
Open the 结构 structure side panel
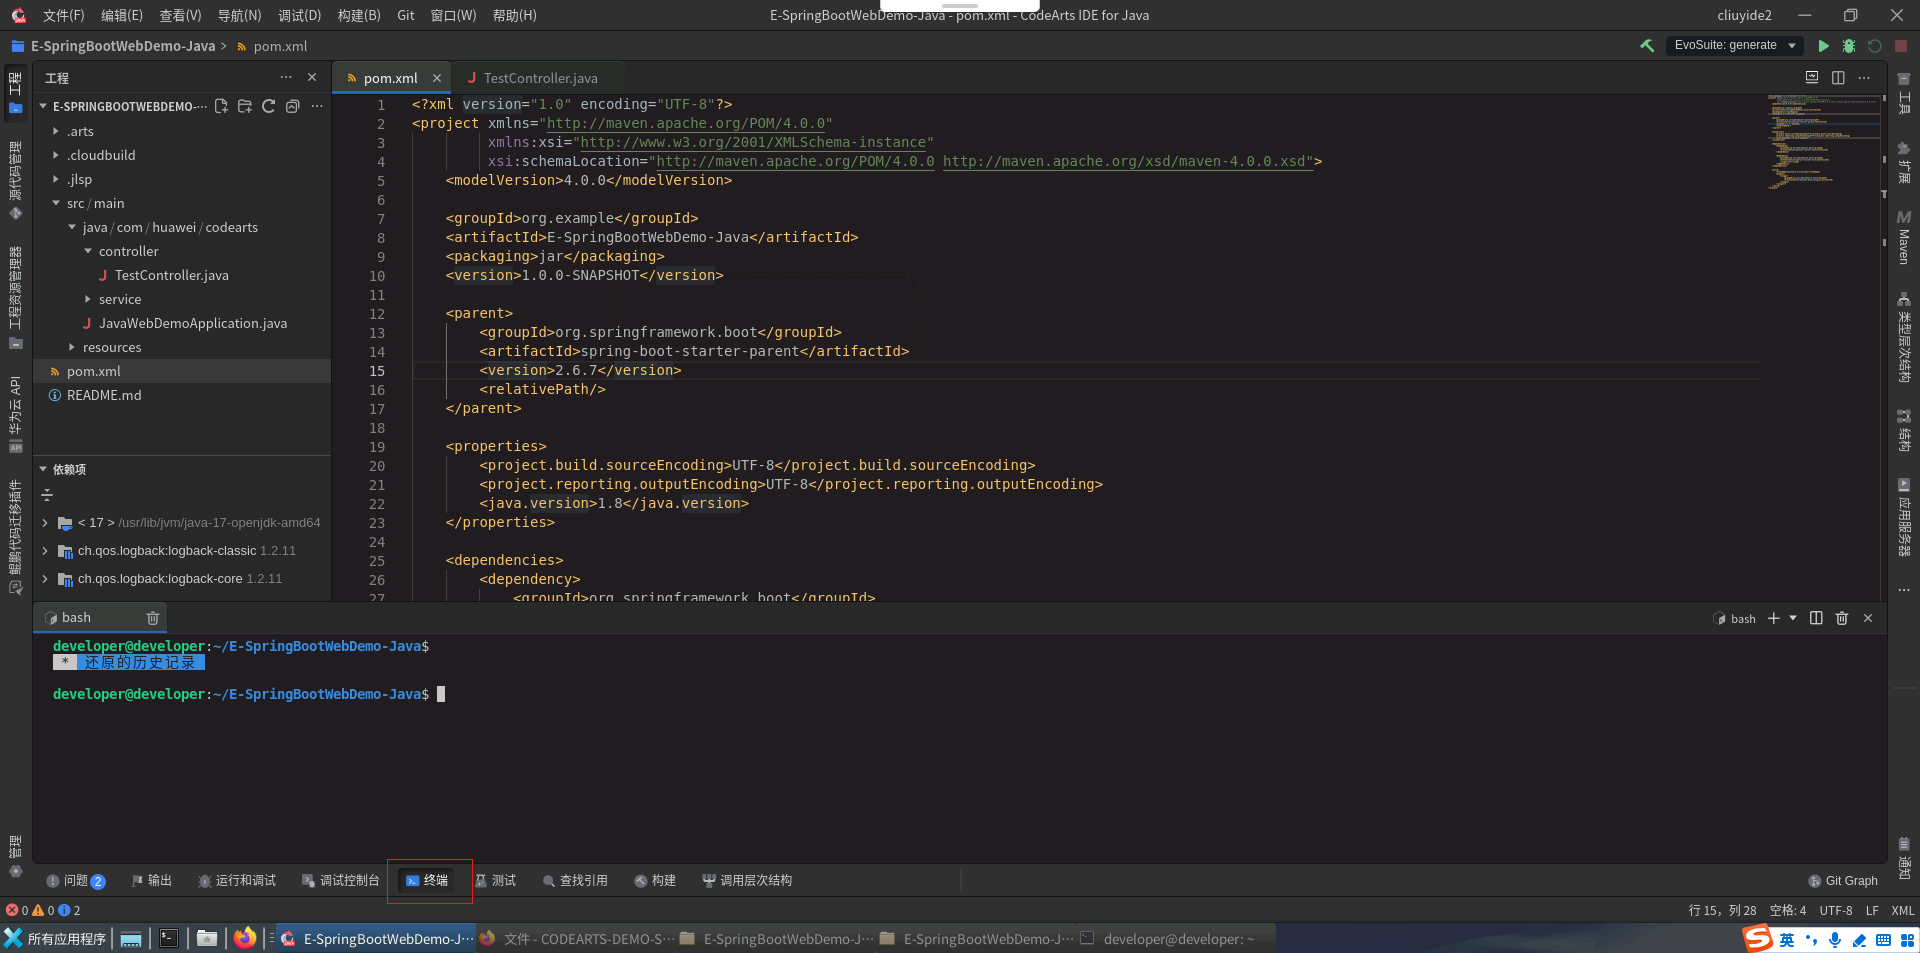(x=1904, y=431)
